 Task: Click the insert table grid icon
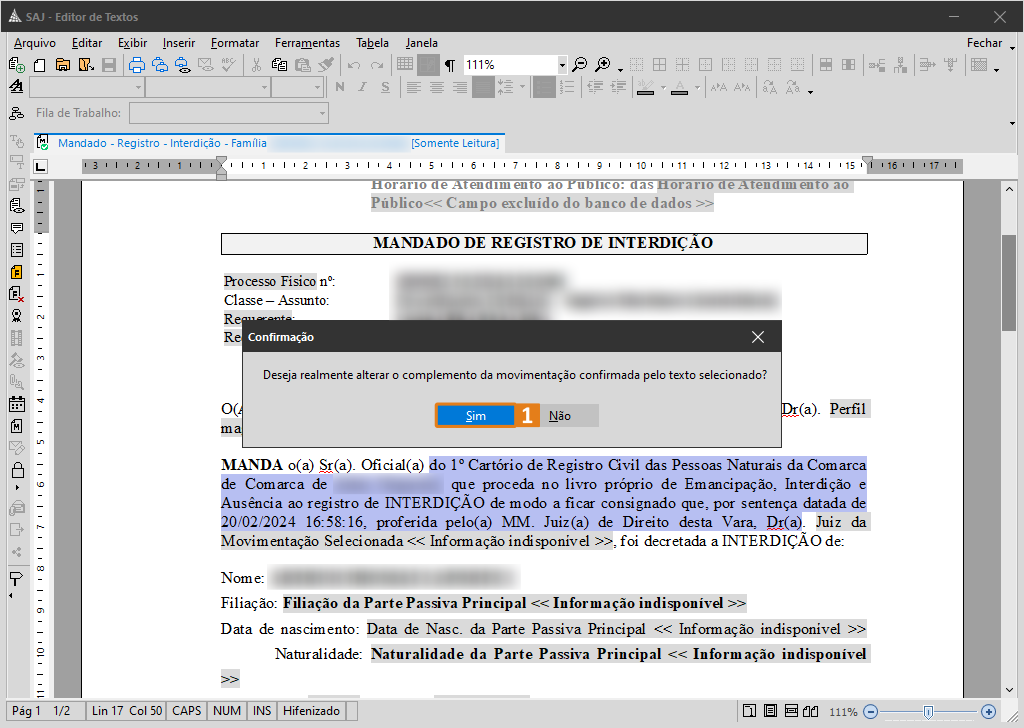(x=405, y=64)
